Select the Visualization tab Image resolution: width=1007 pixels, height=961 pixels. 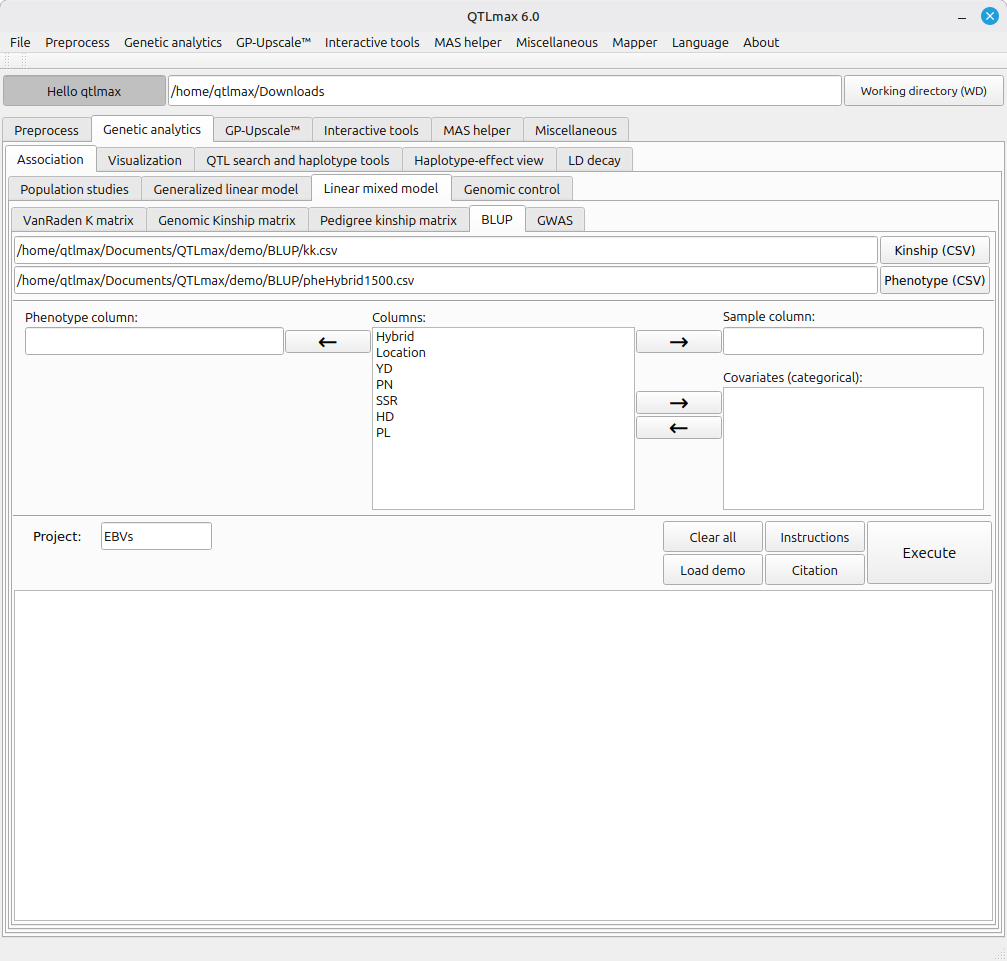tap(145, 160)
